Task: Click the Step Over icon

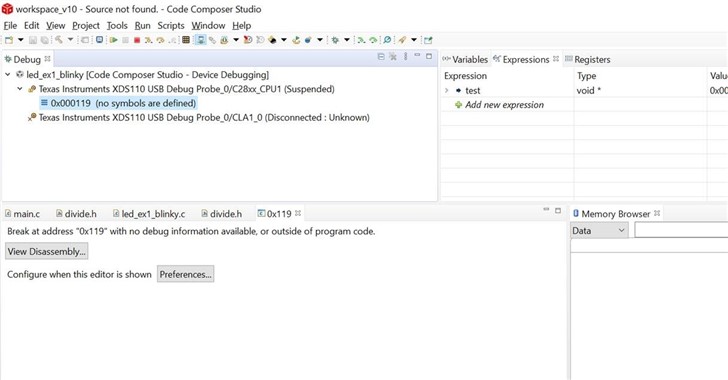Action: (160, 40)
